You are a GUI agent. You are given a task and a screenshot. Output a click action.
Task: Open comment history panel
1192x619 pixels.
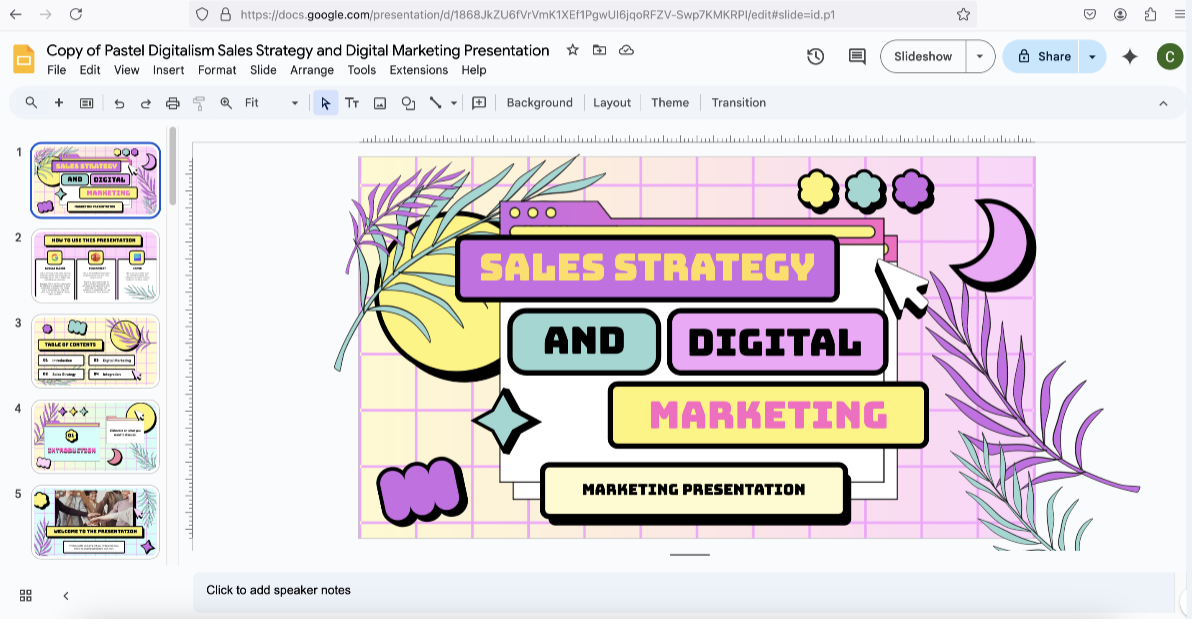point(857,56)
